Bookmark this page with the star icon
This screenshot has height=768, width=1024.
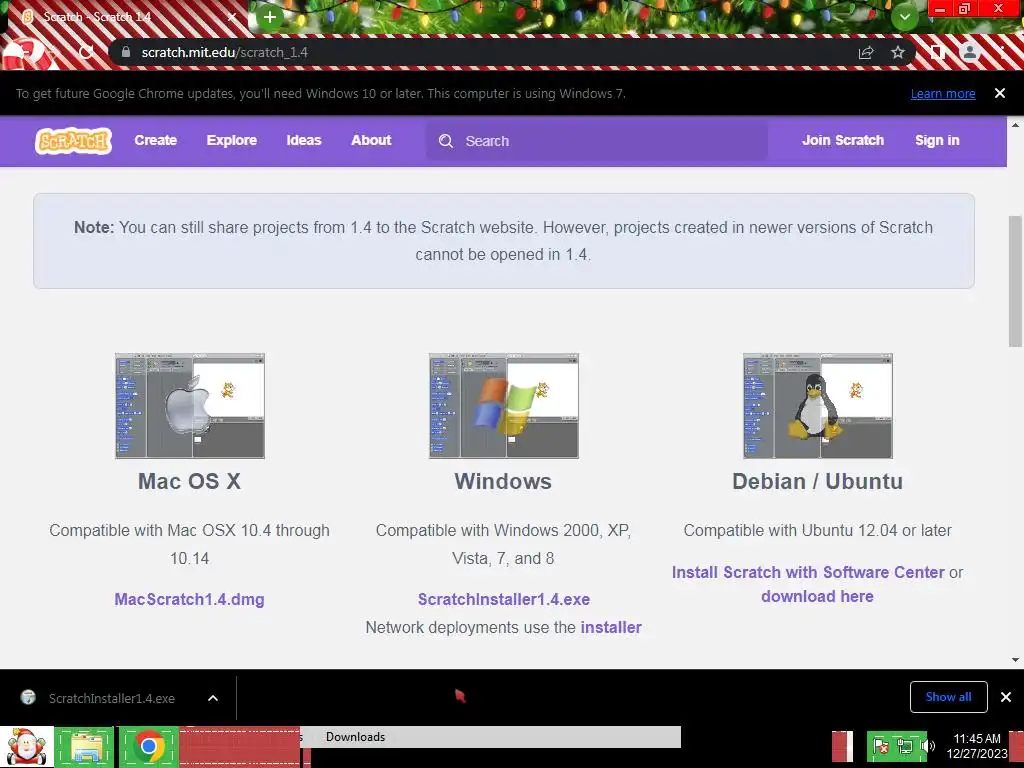click(898, 52)
